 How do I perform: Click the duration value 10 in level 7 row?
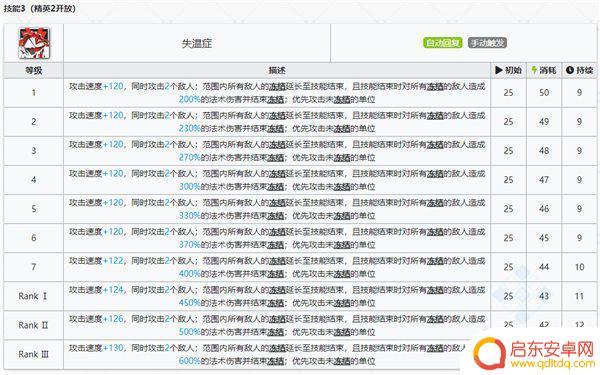coord(579,267)
